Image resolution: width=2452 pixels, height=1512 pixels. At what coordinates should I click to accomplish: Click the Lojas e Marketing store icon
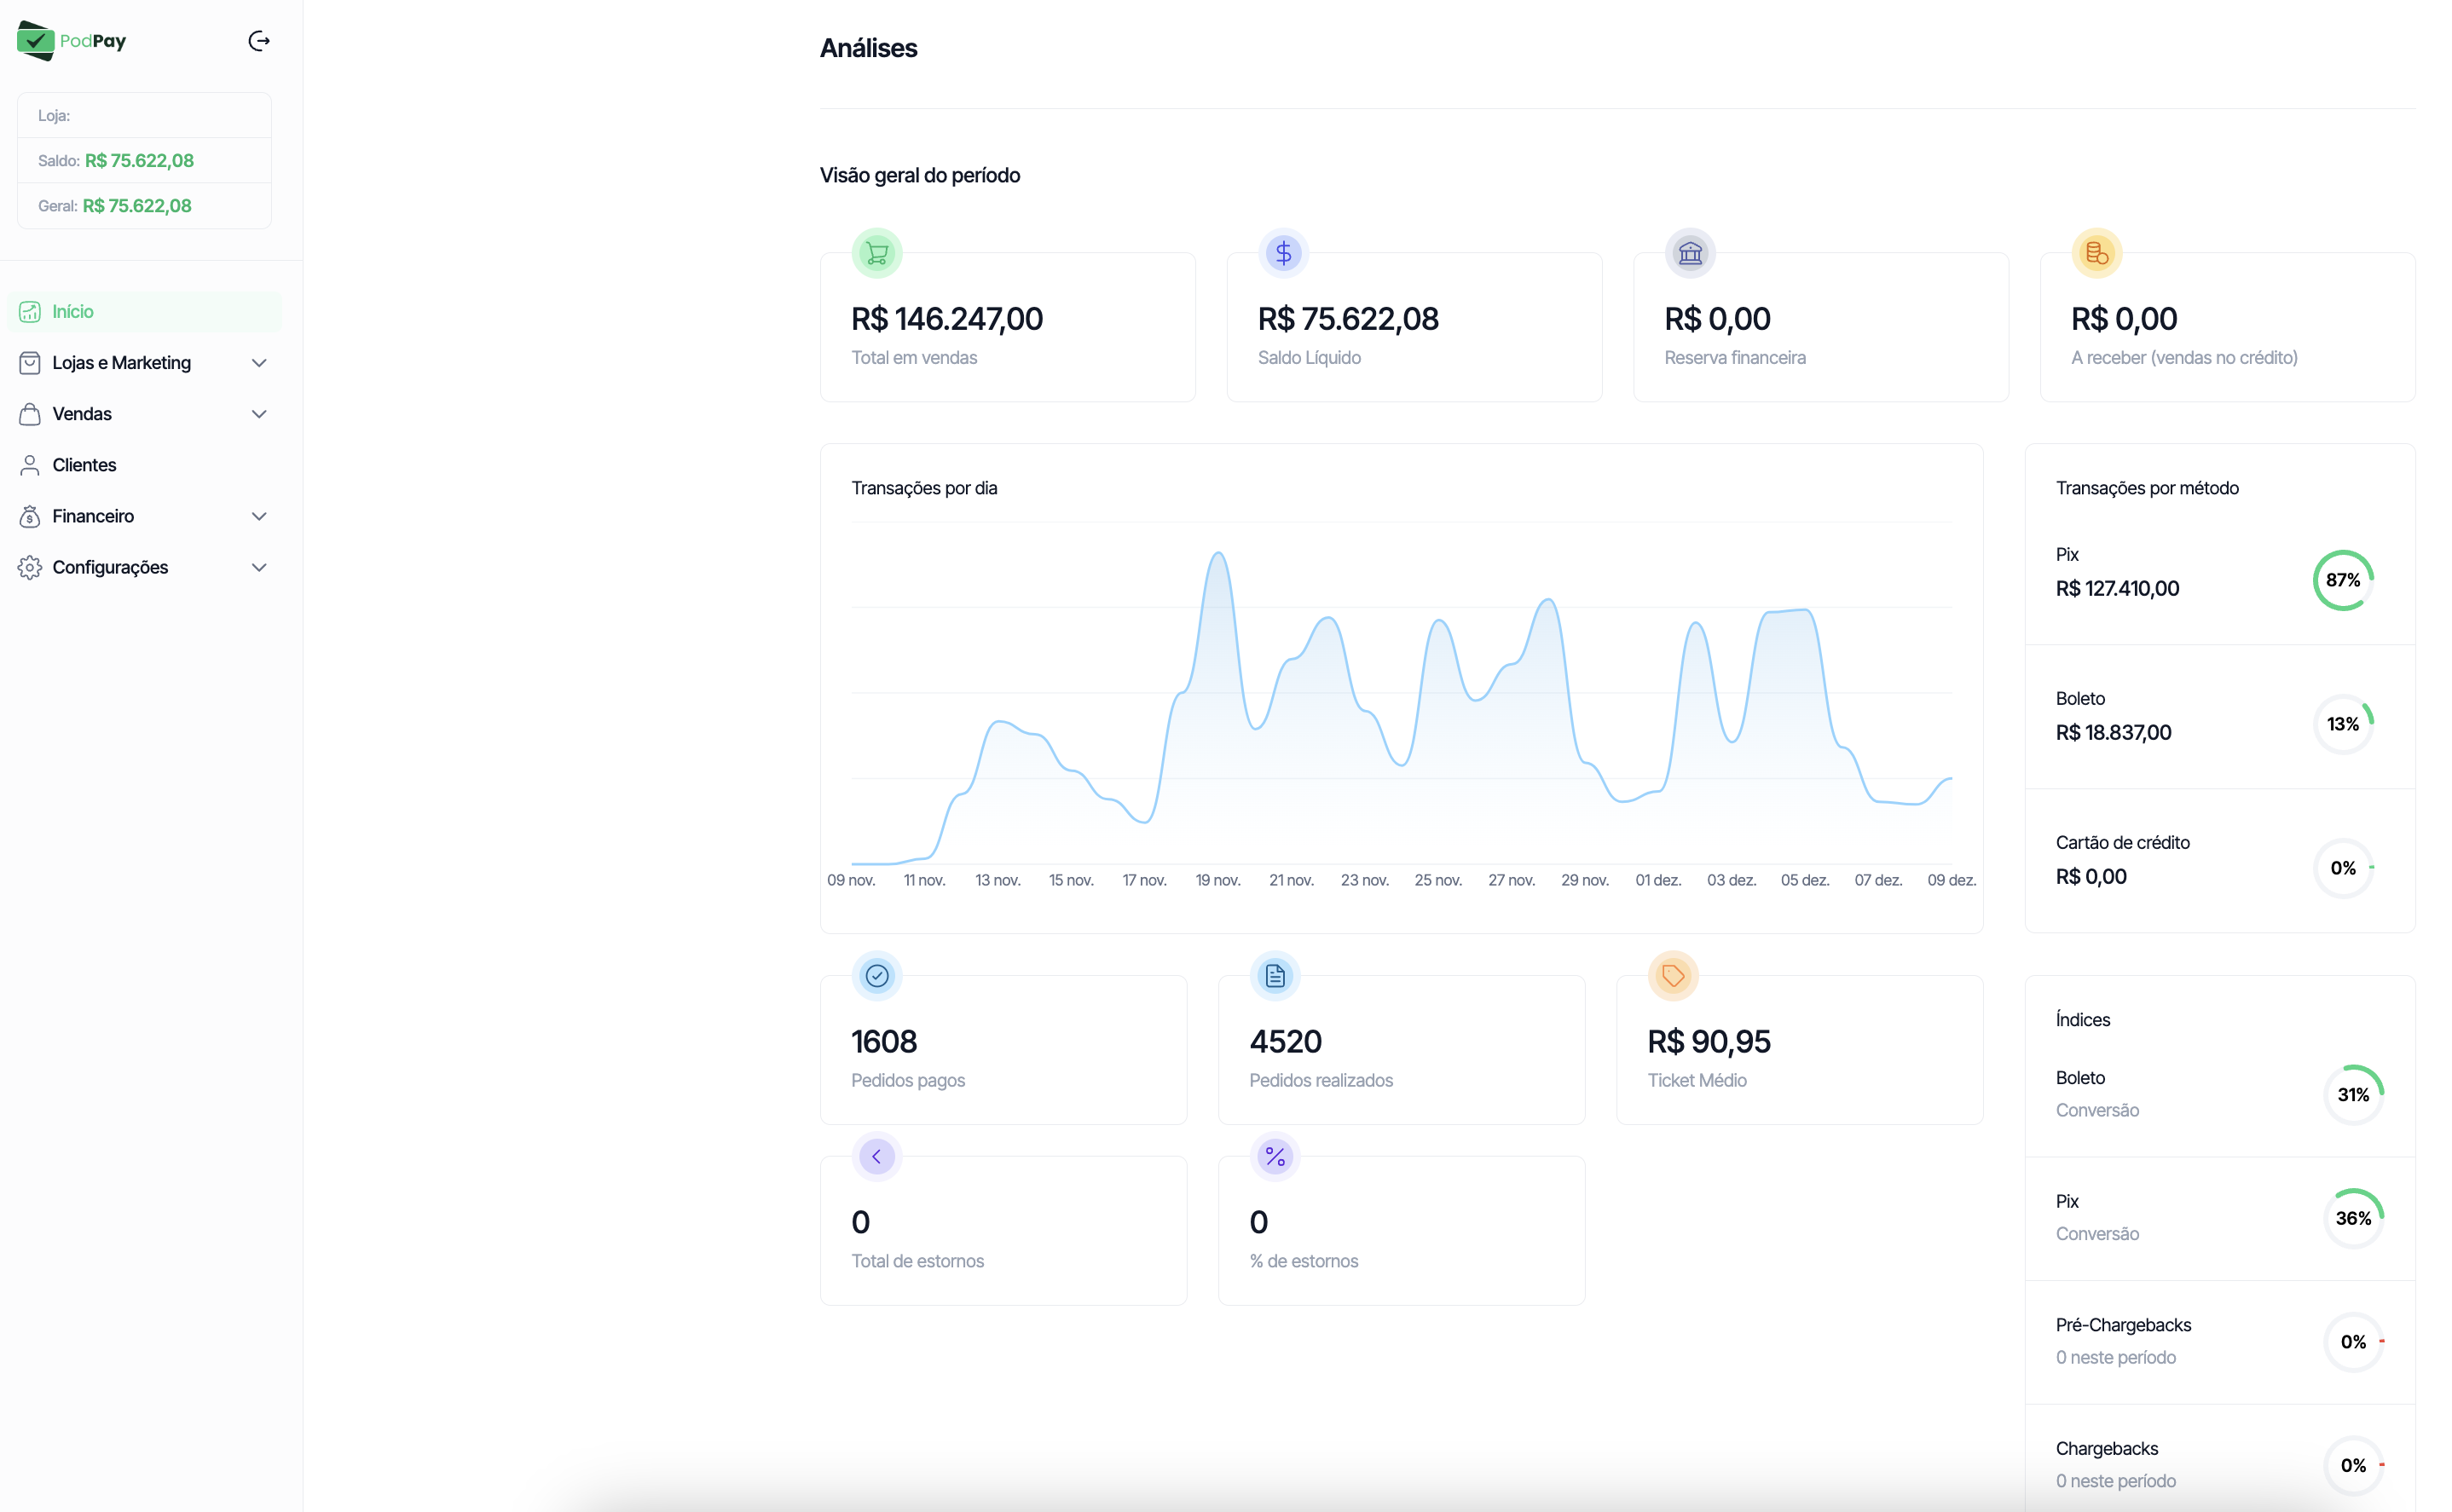pos(30,362)
